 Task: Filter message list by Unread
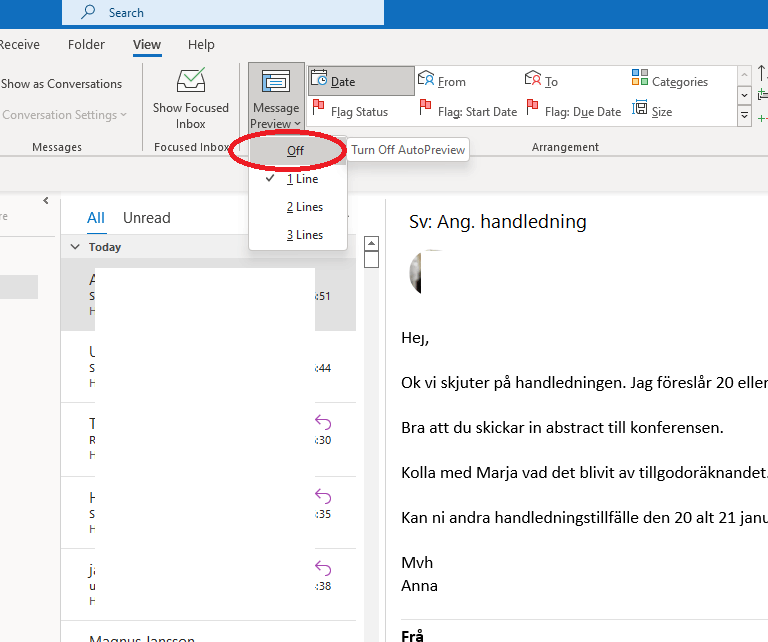tap(147, 217)
